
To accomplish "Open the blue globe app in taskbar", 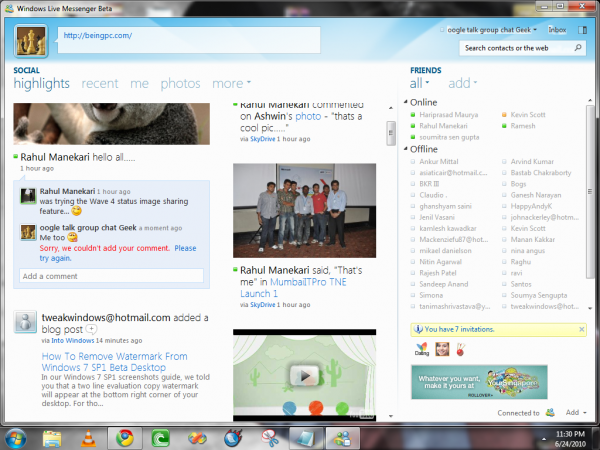I will [234, 439].
